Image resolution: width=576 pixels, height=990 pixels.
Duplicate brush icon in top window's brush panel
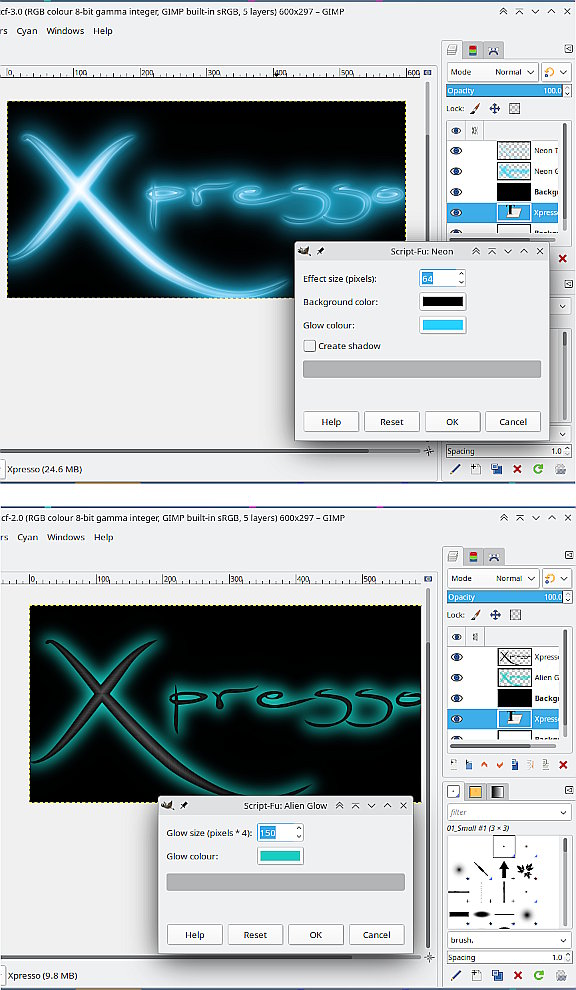(496, 469)
